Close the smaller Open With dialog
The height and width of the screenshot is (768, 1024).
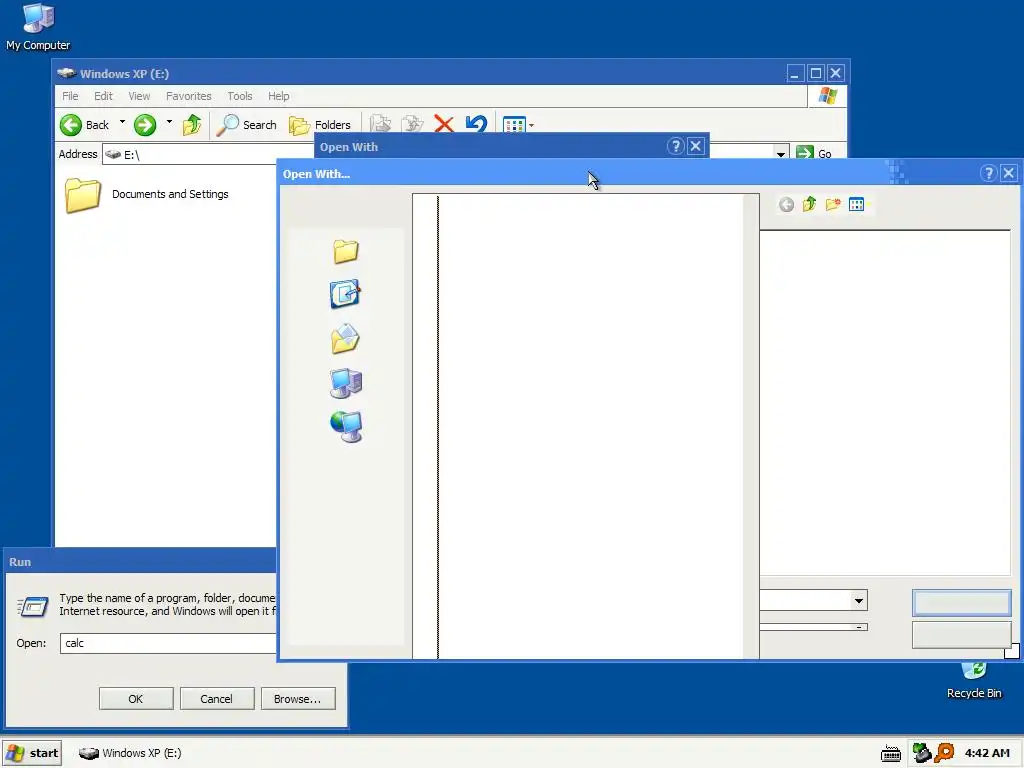coord(696,146)
